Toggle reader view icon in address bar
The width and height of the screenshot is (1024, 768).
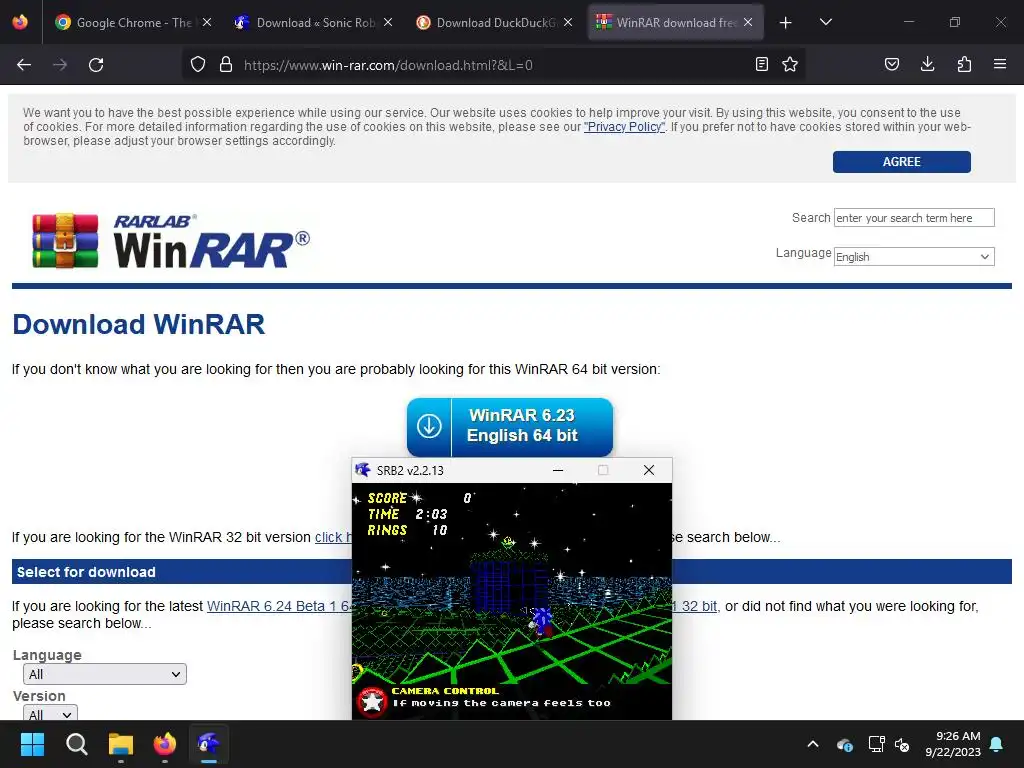tap(761, 64)
